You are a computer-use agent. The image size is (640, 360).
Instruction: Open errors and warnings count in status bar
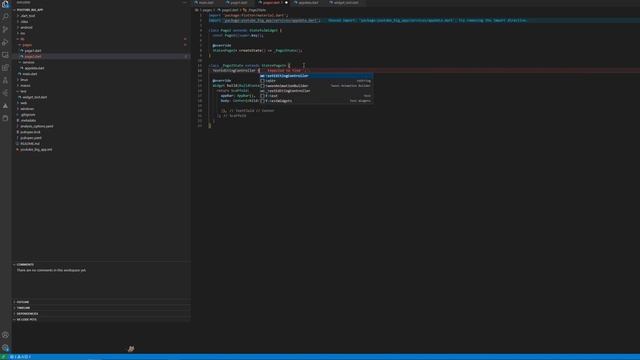pyautogui.click(x=20, y=357)
